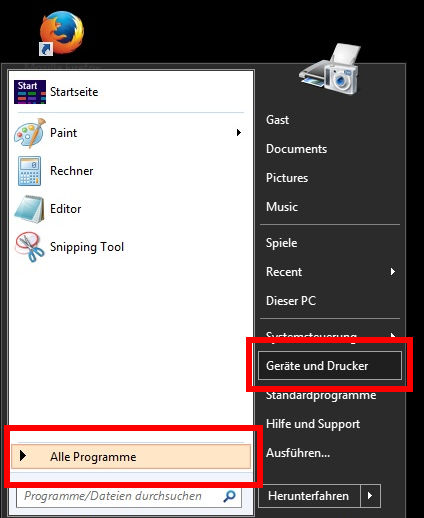Click the Programme/Dateien durchsuchen search field
Viewport: 424px width, 518px height.
[129, 496]
